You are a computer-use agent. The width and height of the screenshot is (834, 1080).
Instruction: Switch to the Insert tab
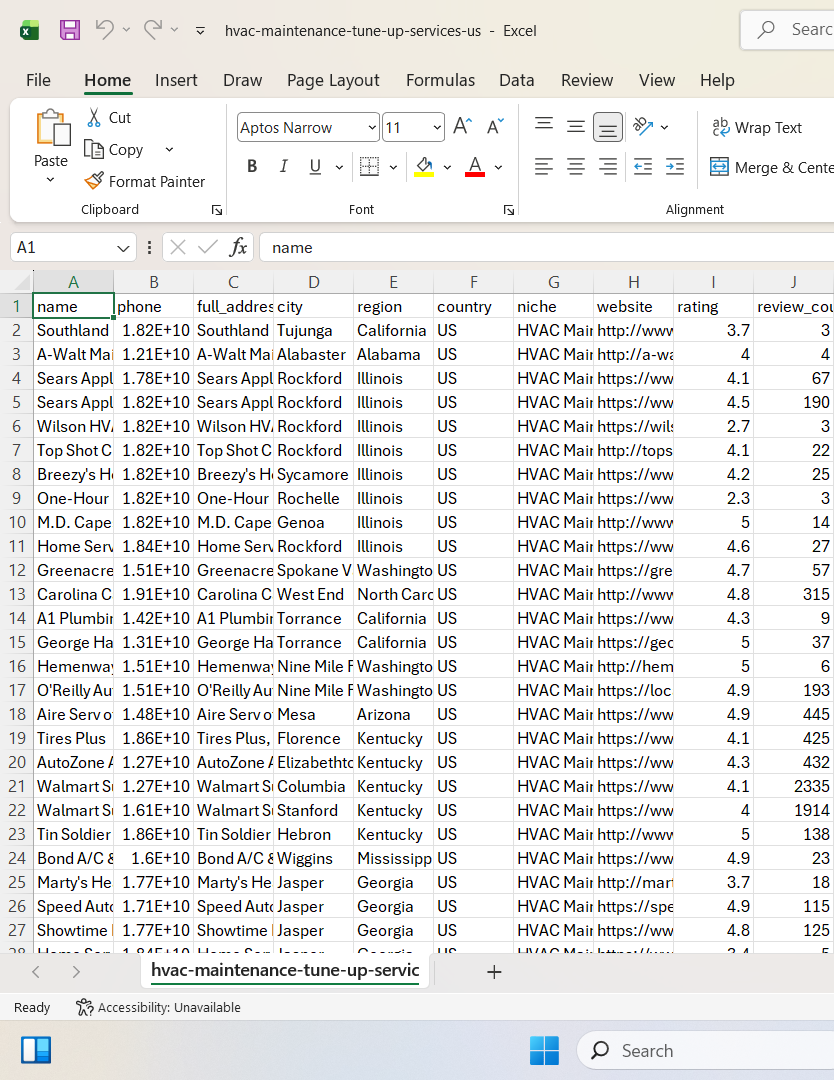(x=176, y=80)
